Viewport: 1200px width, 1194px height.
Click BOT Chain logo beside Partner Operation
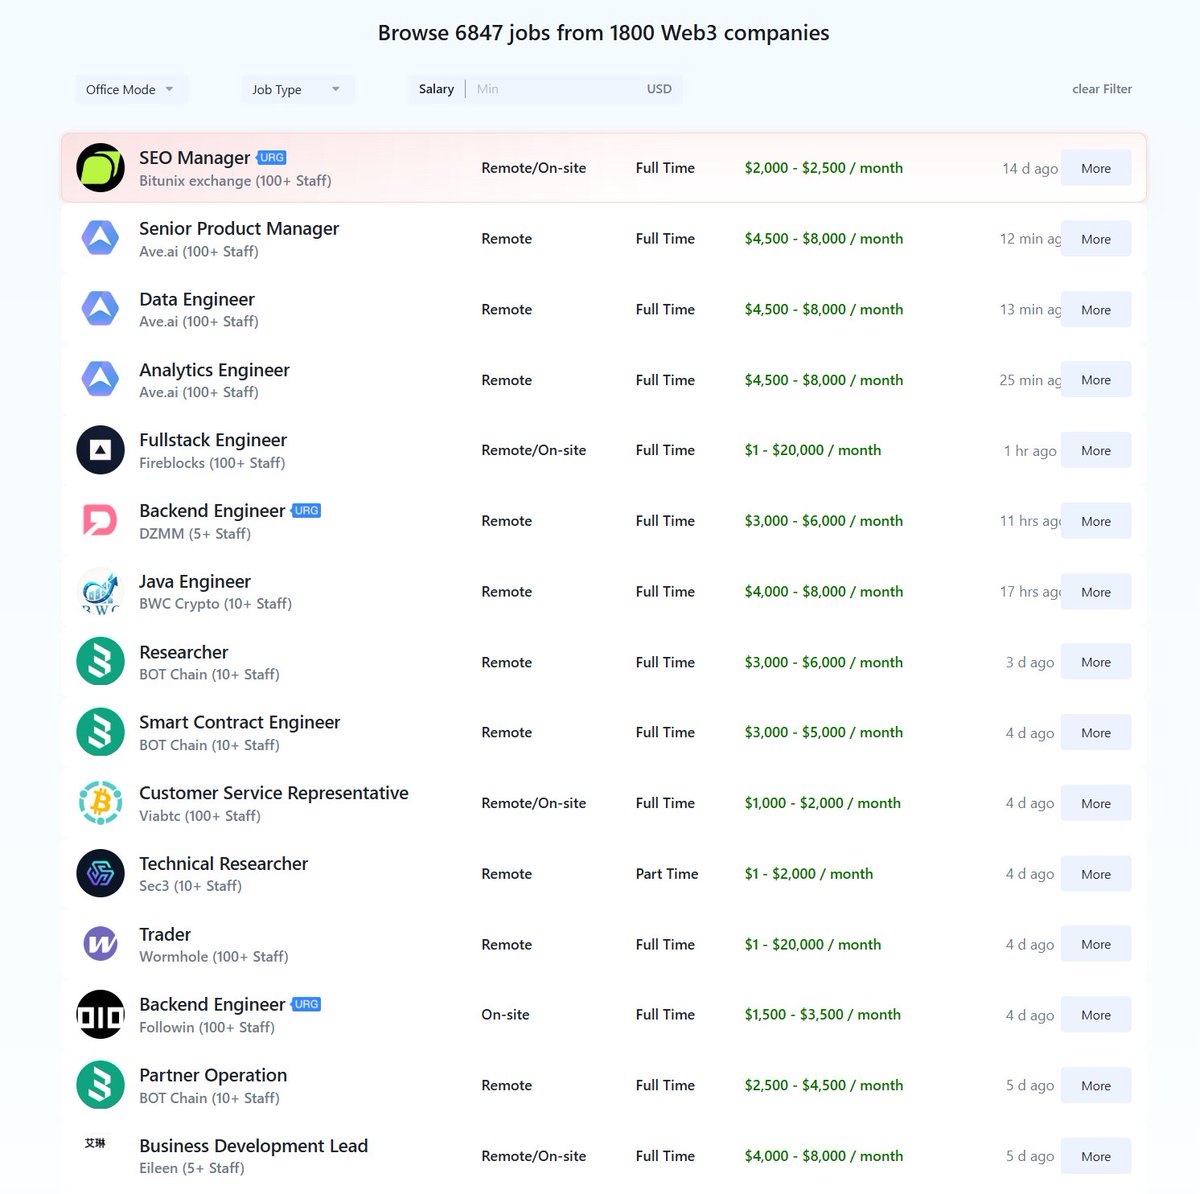pos(100,1086)
